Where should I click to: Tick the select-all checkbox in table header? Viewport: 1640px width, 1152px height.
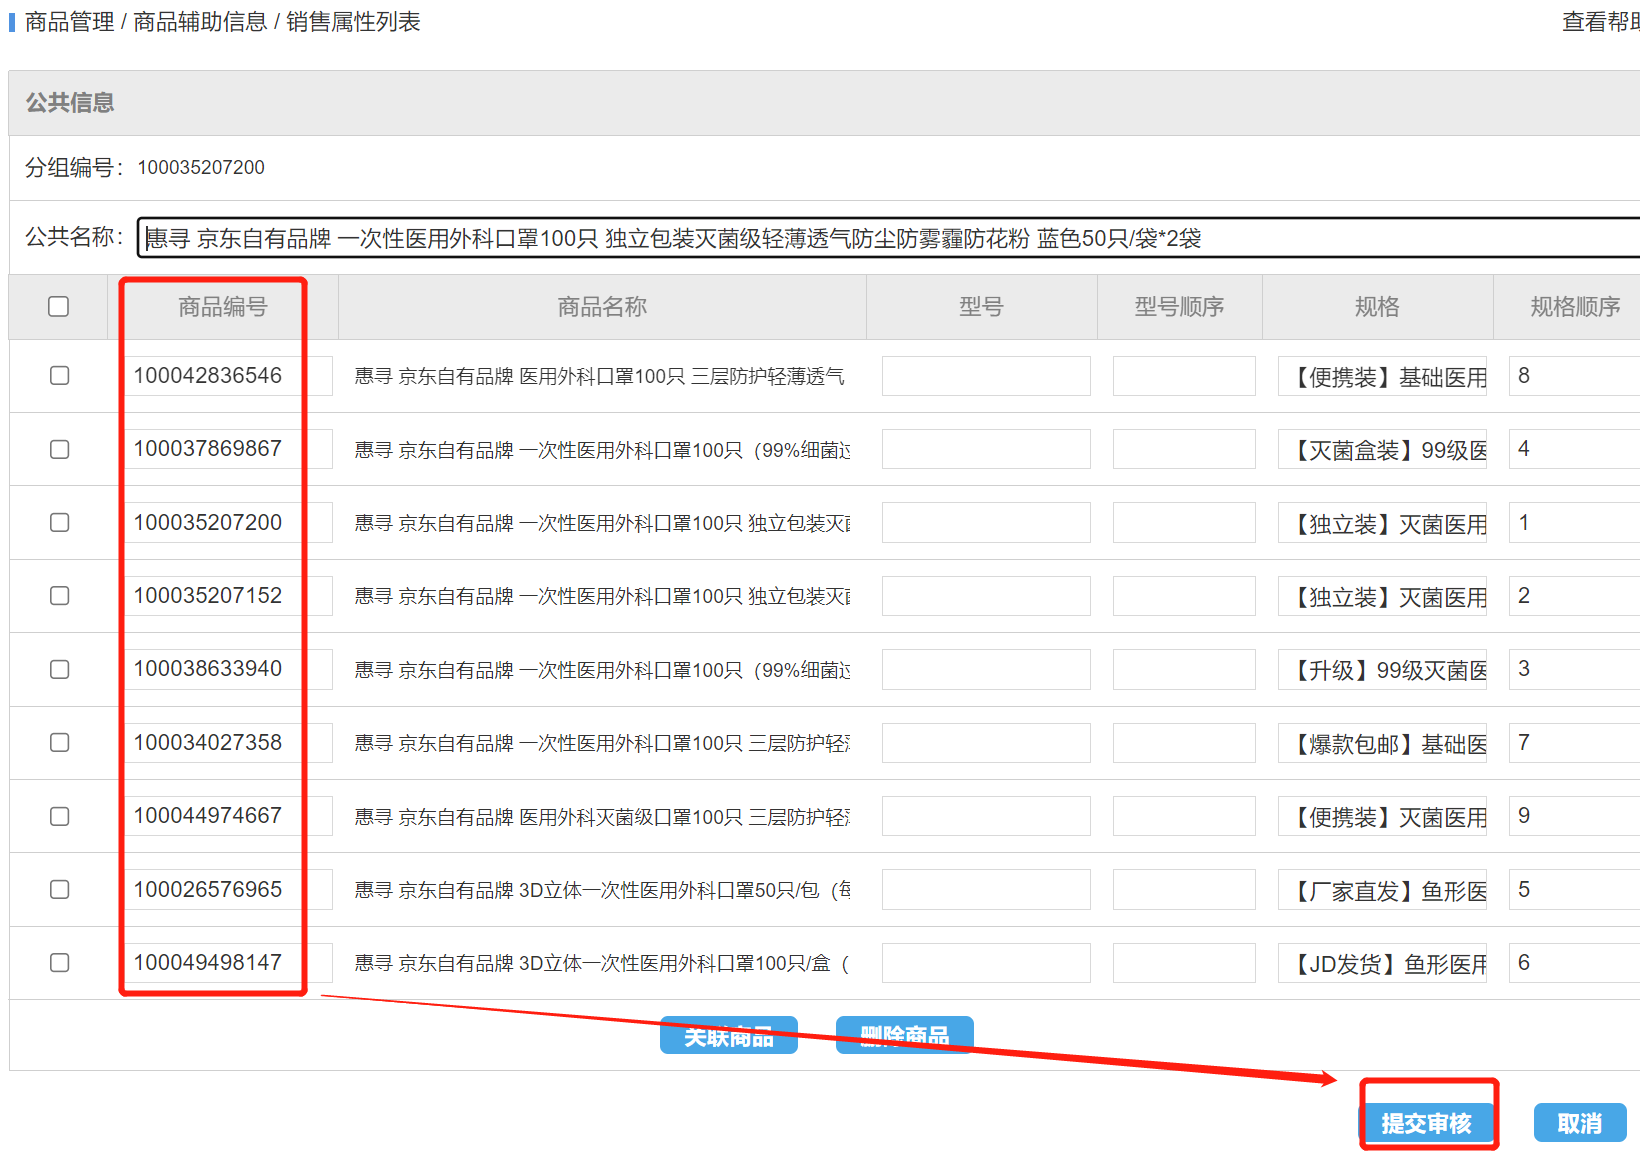pos(59,306)
